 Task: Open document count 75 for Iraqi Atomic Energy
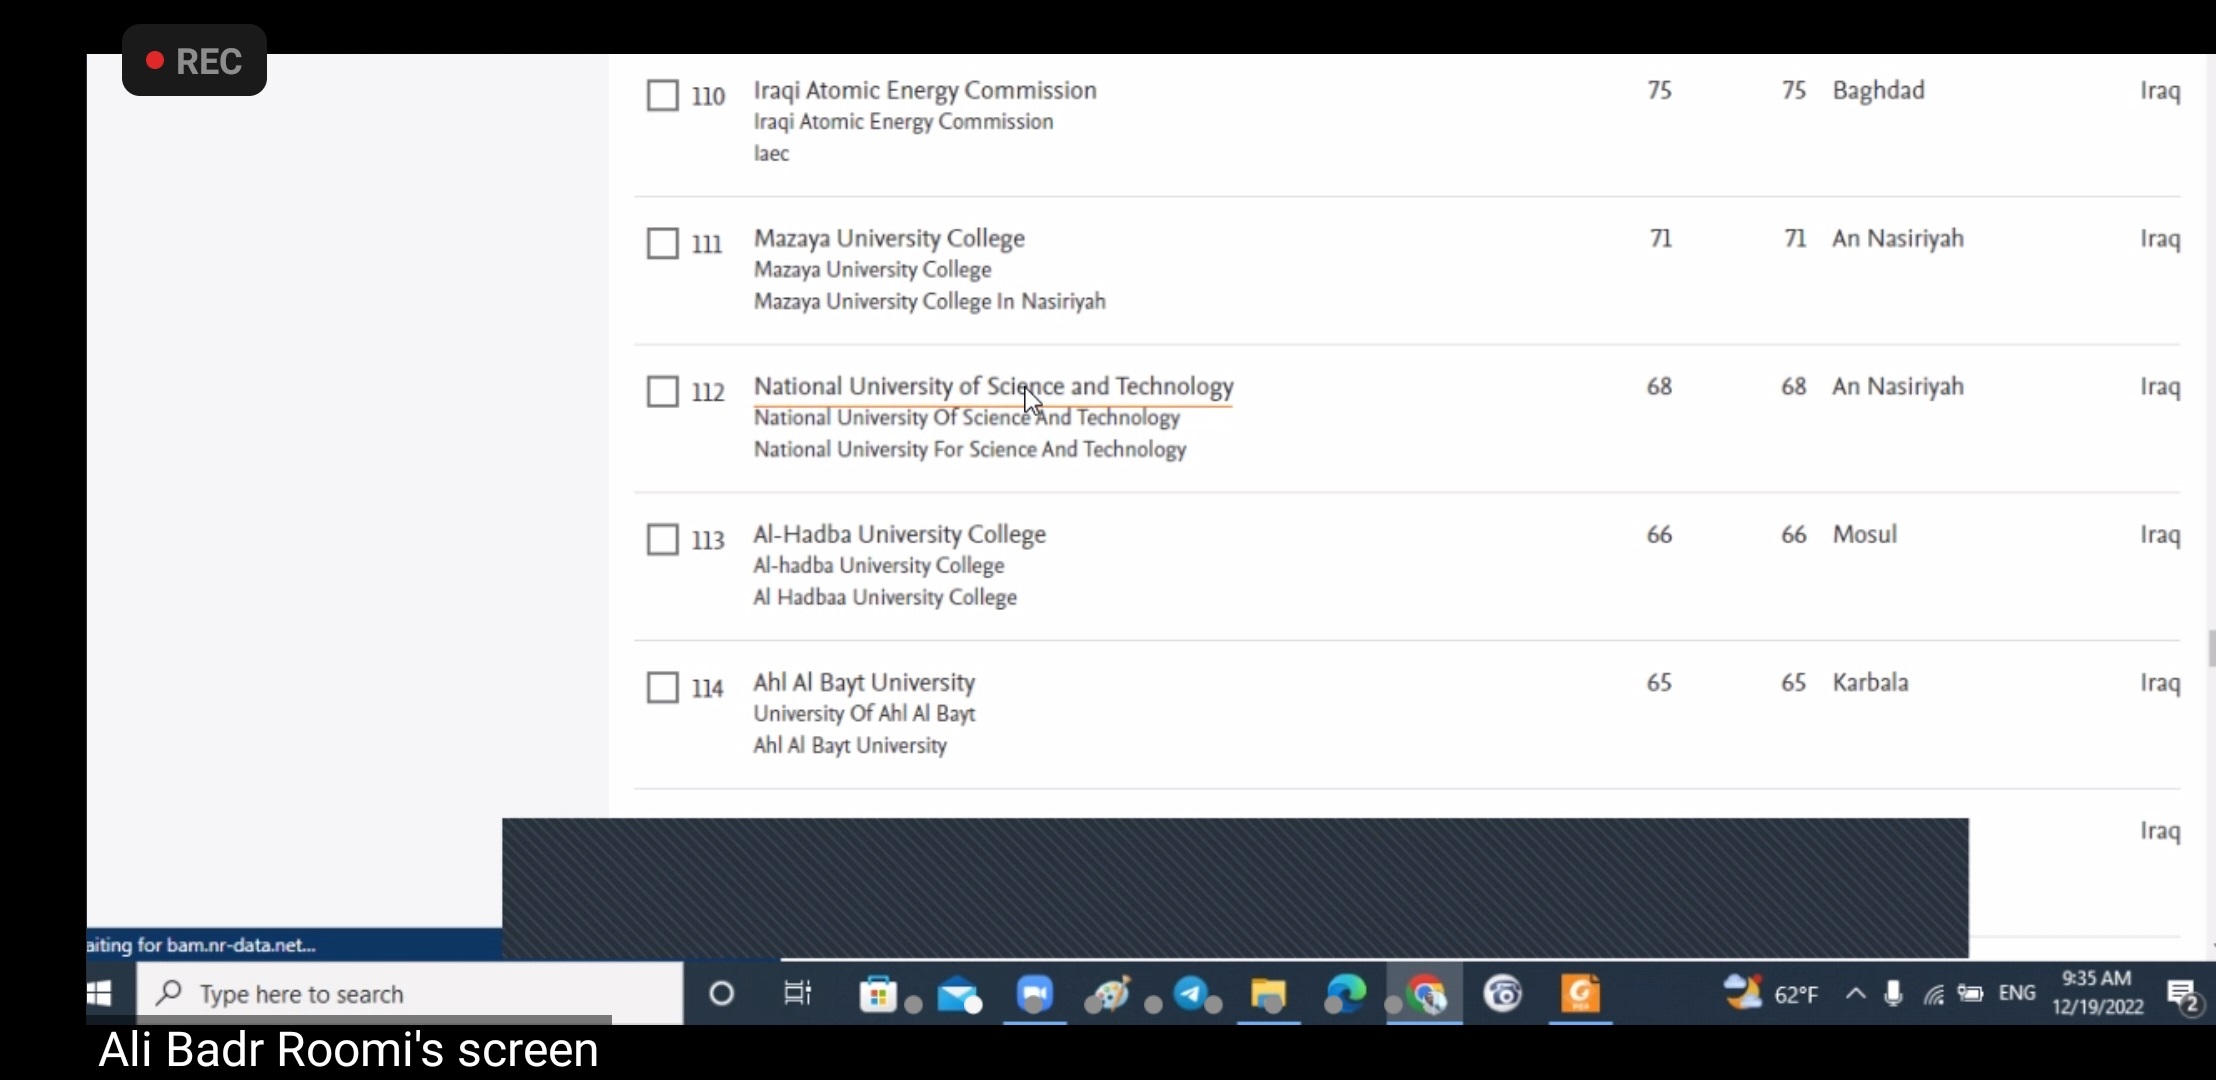click(x=1659, y=91)
